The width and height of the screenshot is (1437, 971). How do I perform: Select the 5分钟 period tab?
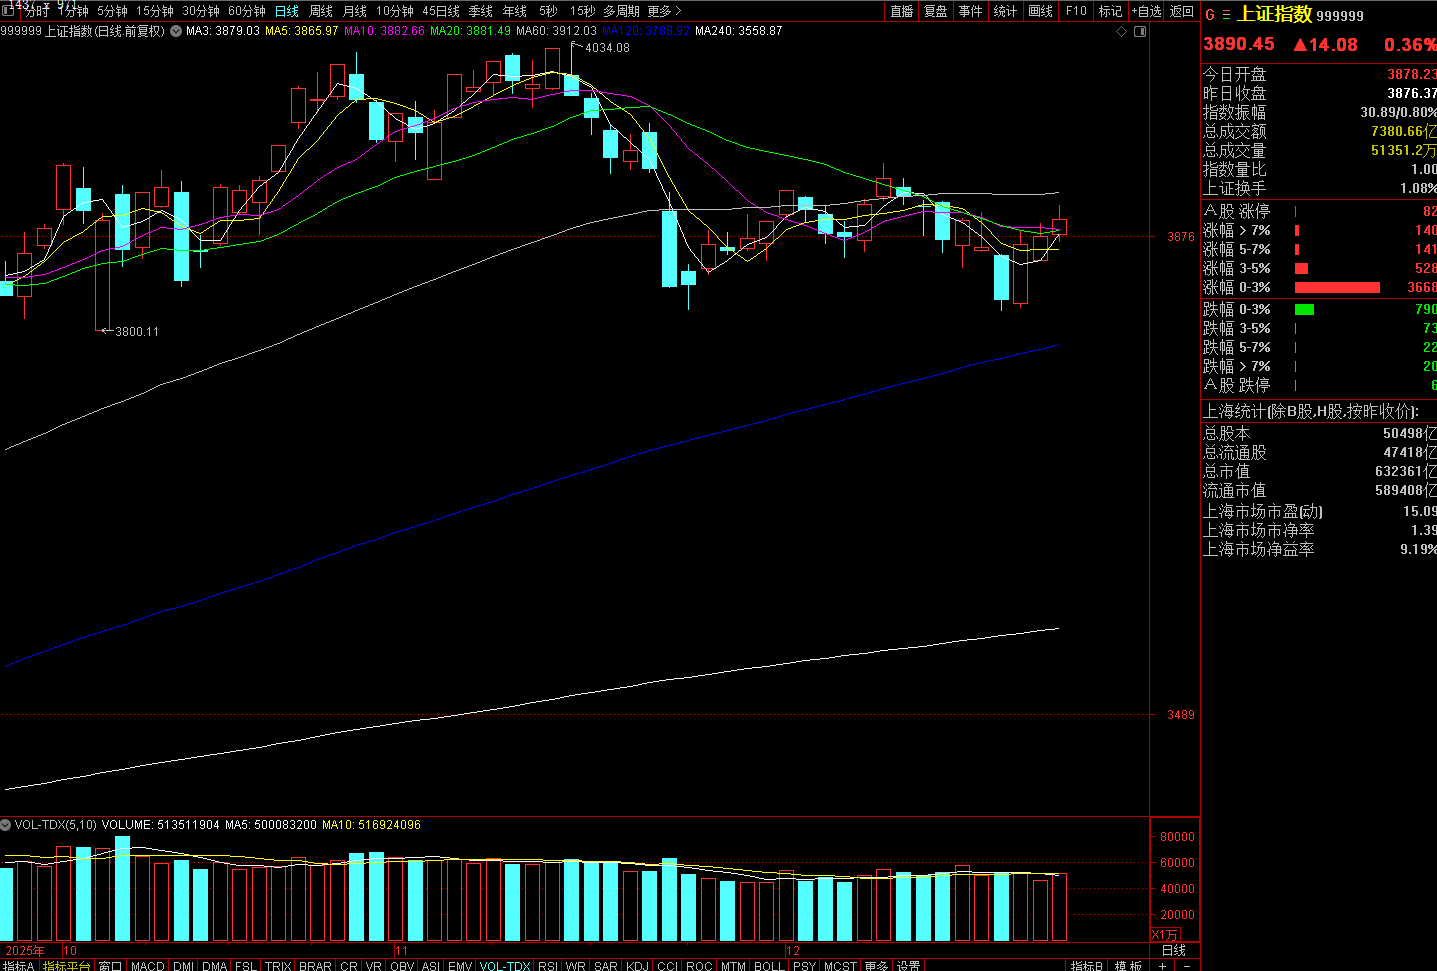[112, 11]
